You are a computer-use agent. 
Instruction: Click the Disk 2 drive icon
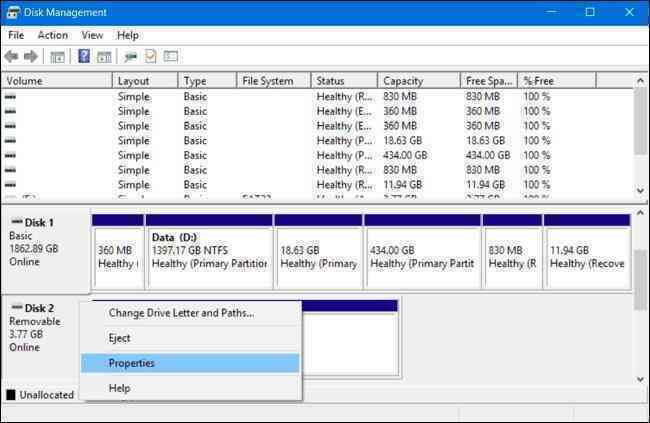(x=17, y=307)
